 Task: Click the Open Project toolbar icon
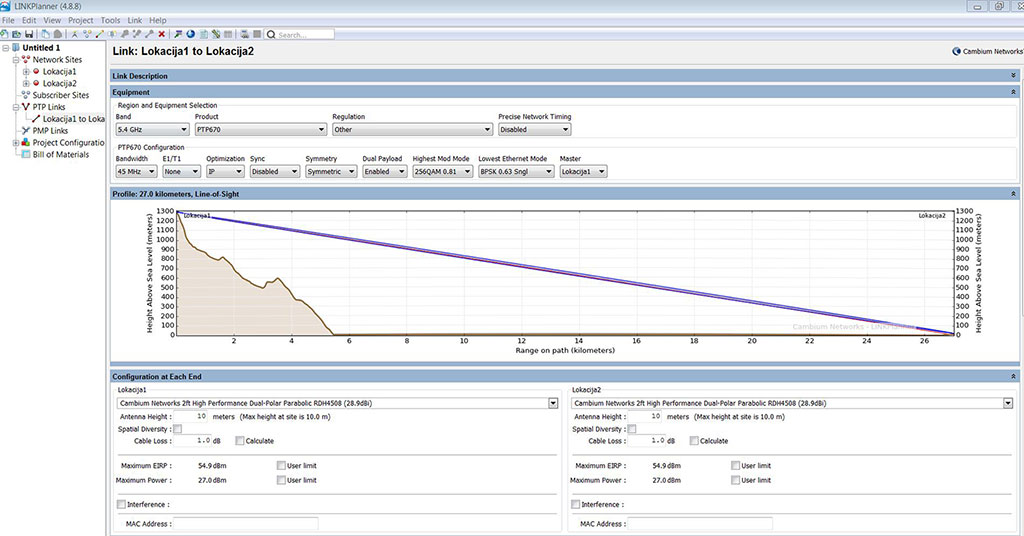tap(16, 34)
